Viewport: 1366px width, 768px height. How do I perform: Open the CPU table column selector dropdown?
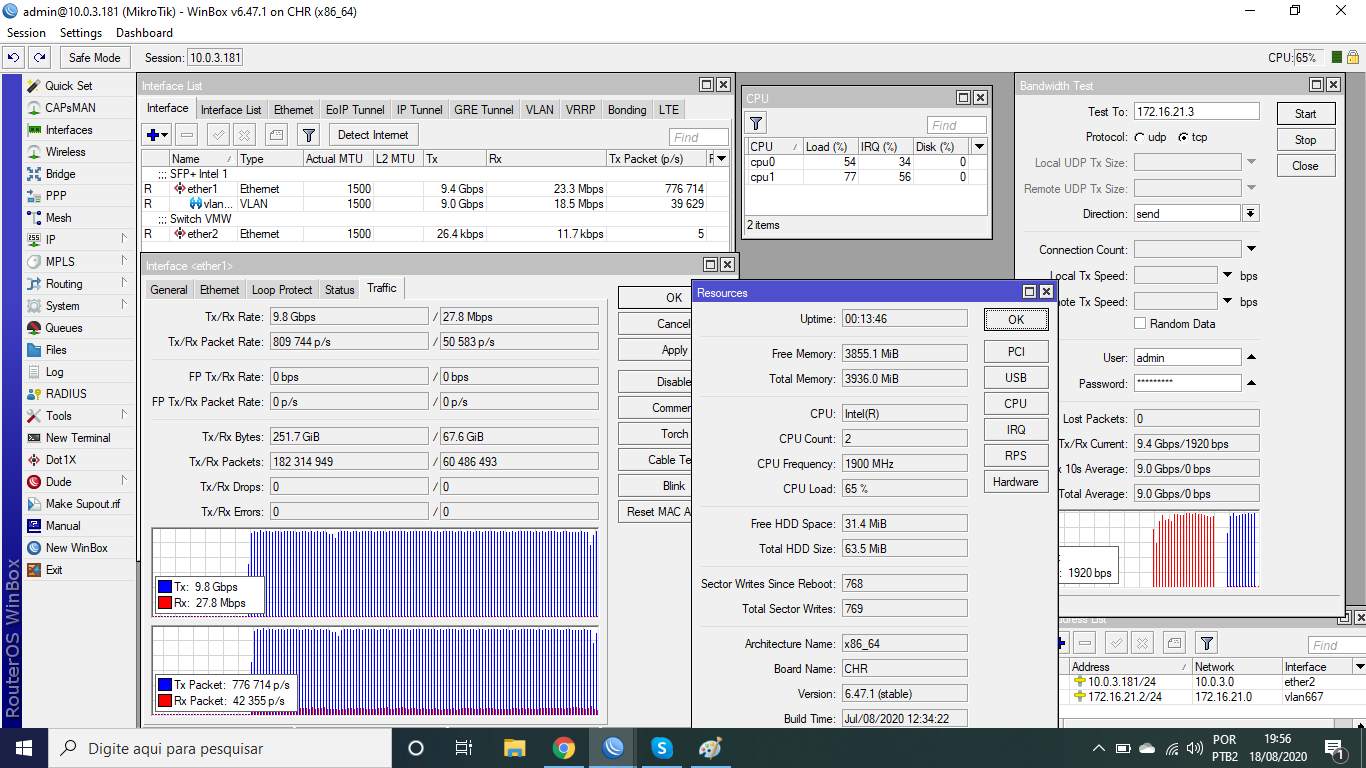[980, 146]
